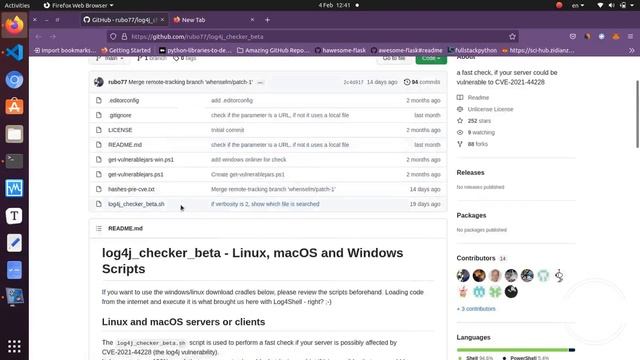Screen dimensions: 640x360
Task: Open system status menu in top bar
Action: [x=616, y=5]
